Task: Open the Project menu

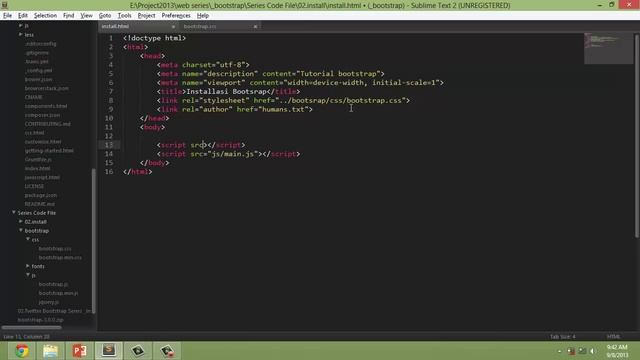Action: tap(146, 16)
